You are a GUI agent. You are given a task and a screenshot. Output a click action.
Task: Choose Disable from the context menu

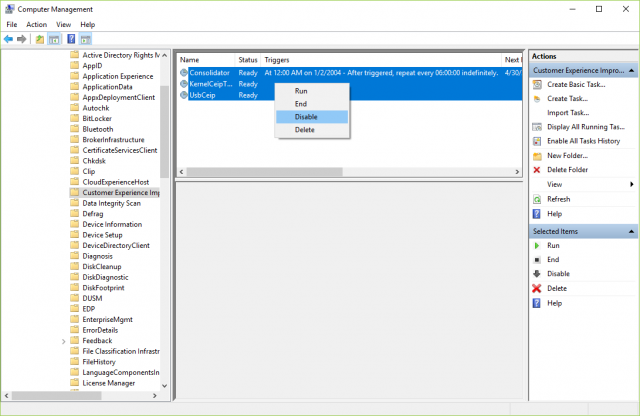[306, 117]
